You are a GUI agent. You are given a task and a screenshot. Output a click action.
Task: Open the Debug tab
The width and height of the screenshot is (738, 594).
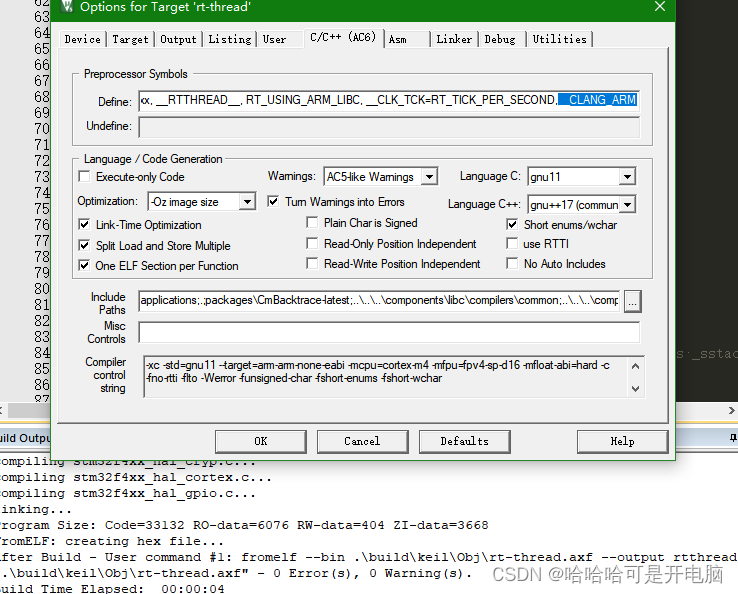pyautogui.click(x=500, y=39)
